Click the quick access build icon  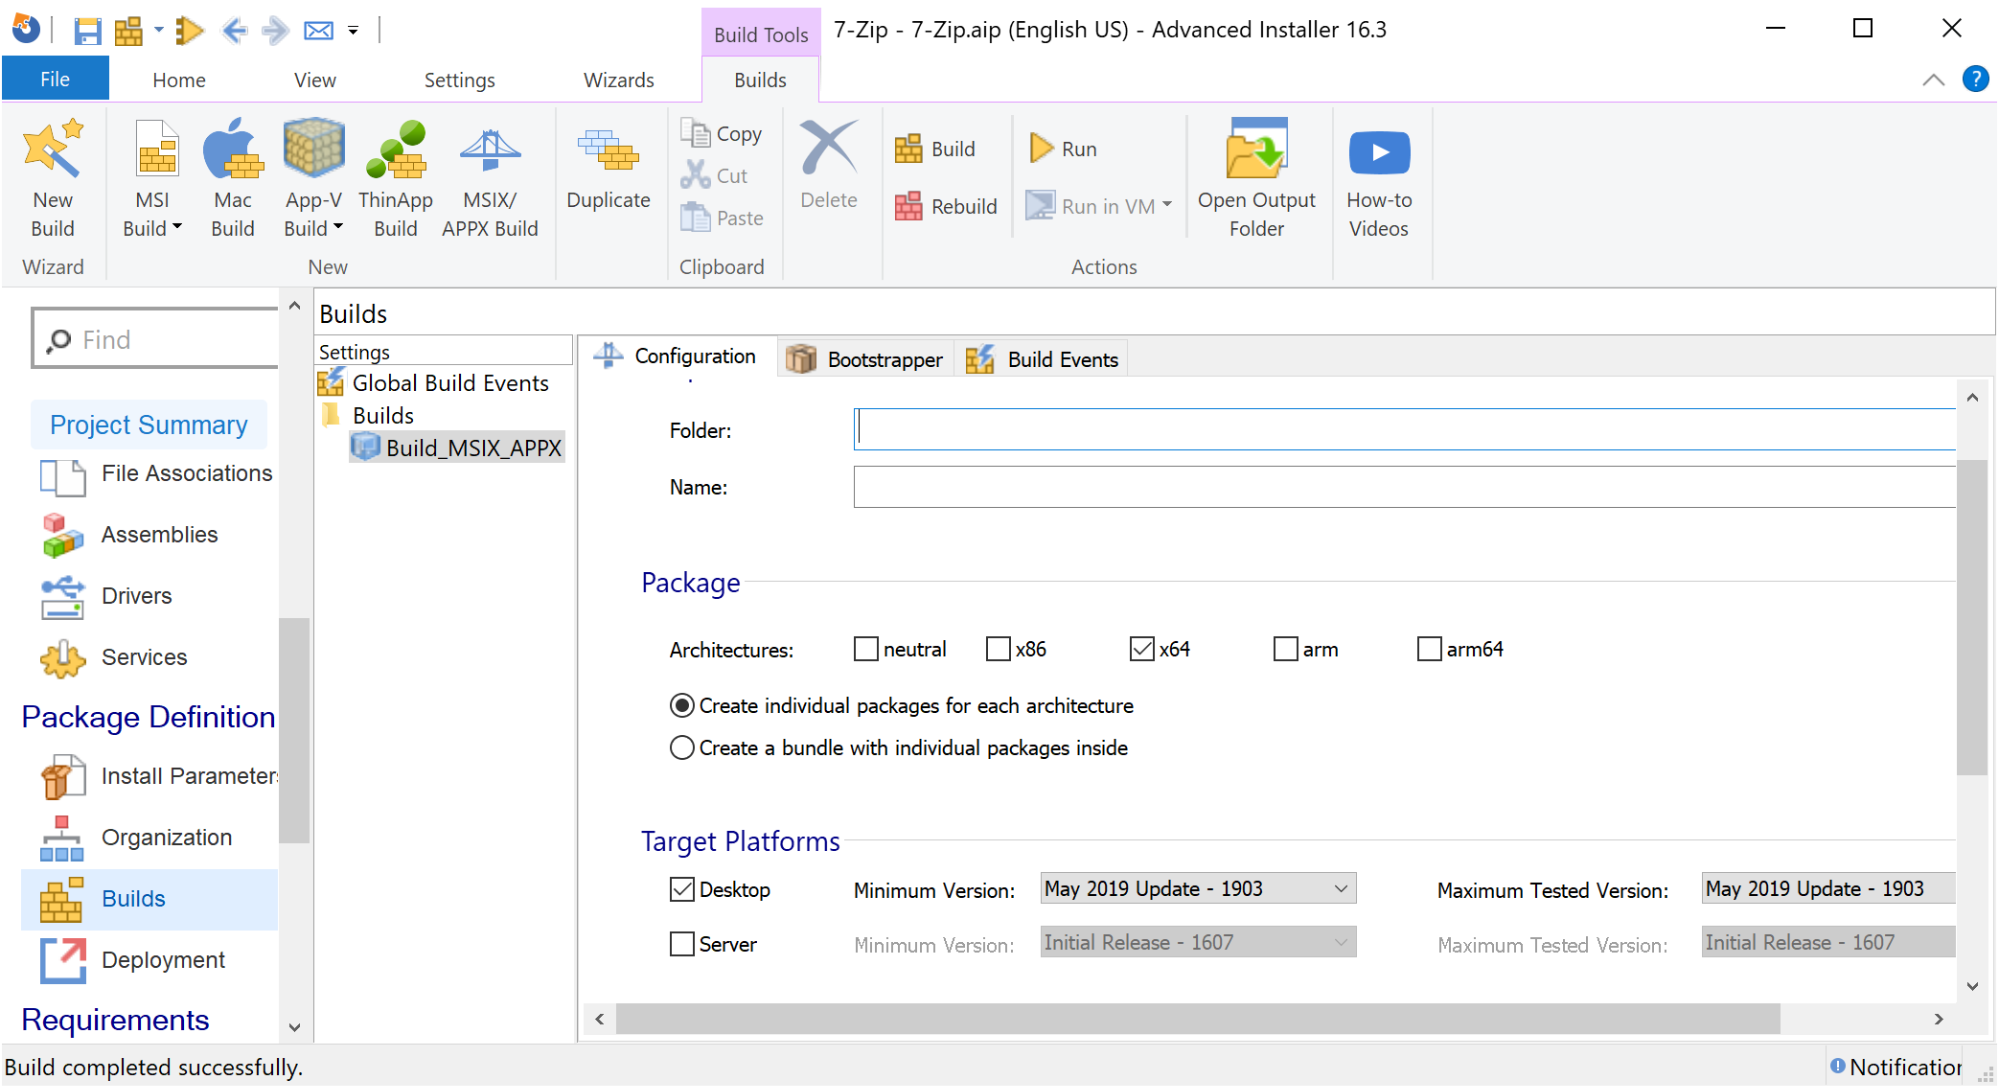click(128, 30)
